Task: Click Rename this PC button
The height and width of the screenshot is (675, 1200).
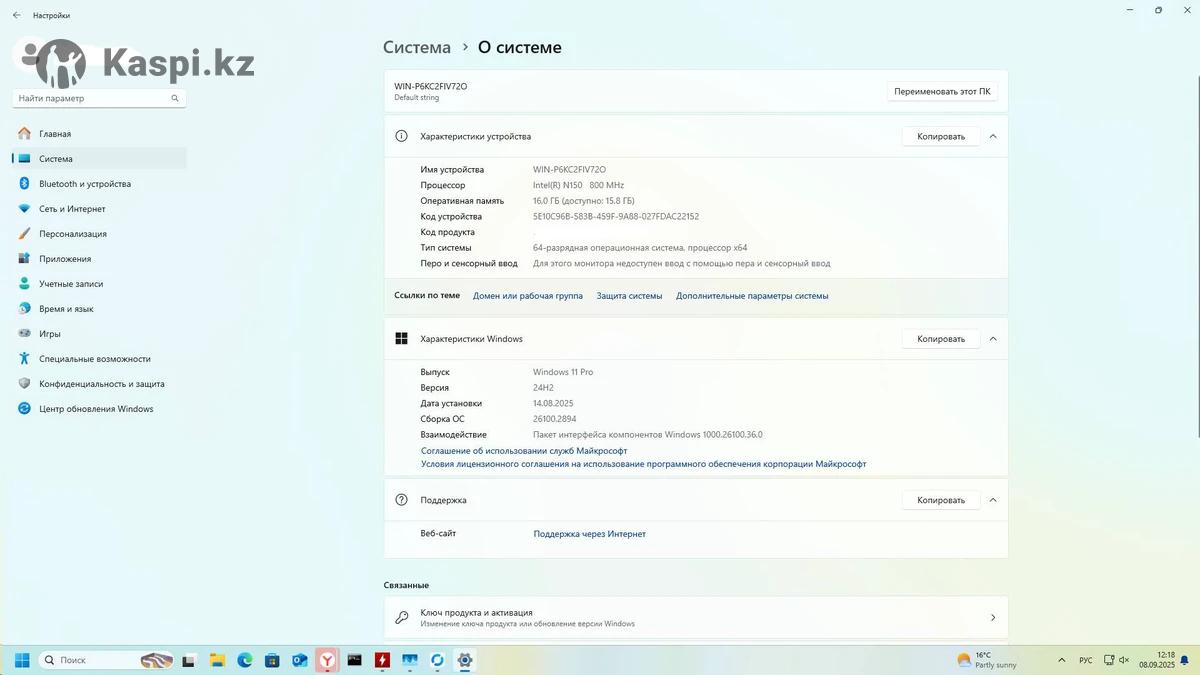Action: pyautogui.click(x=942, y=91)
